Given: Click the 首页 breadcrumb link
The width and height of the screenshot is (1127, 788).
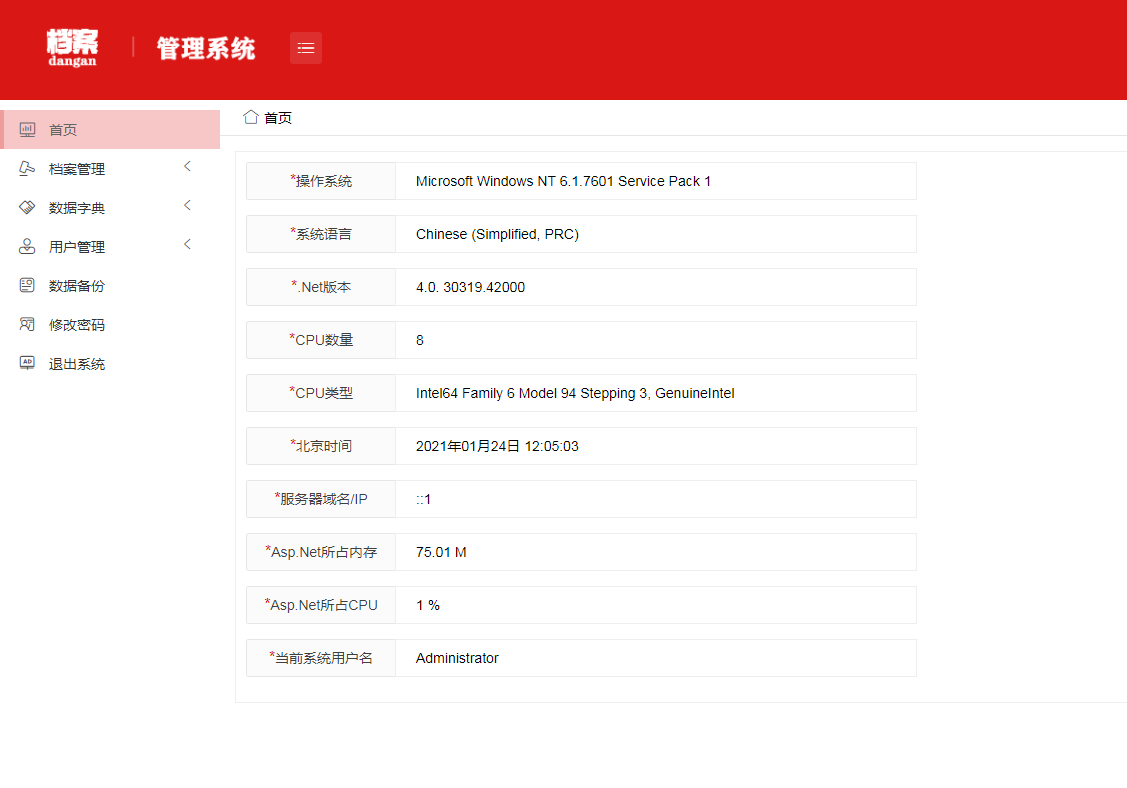Looking at the screenshot, I should 278,118.
